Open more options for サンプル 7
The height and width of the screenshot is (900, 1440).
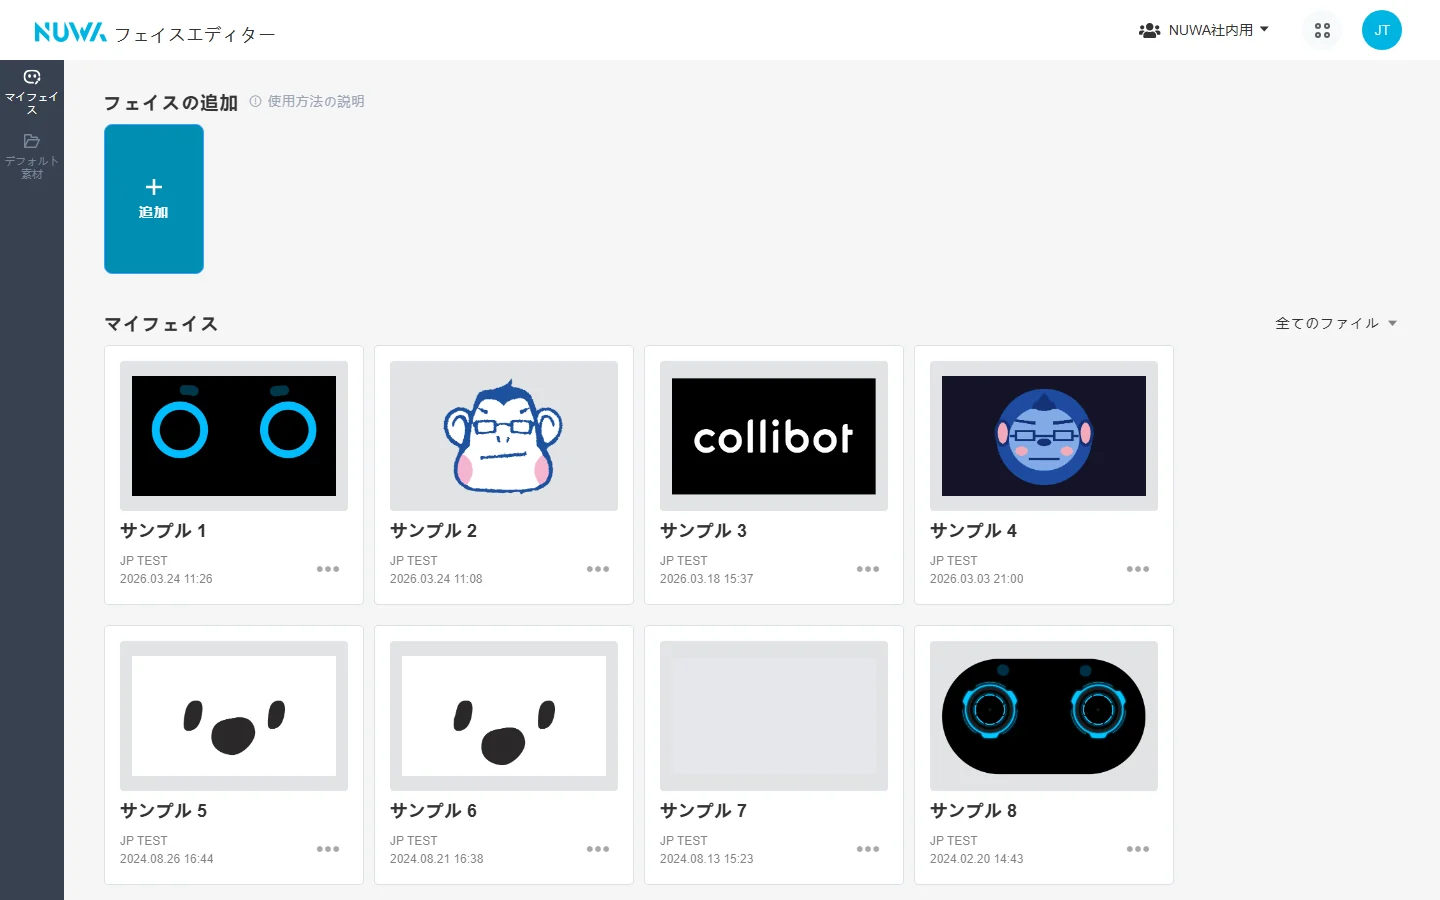(868, 849)
